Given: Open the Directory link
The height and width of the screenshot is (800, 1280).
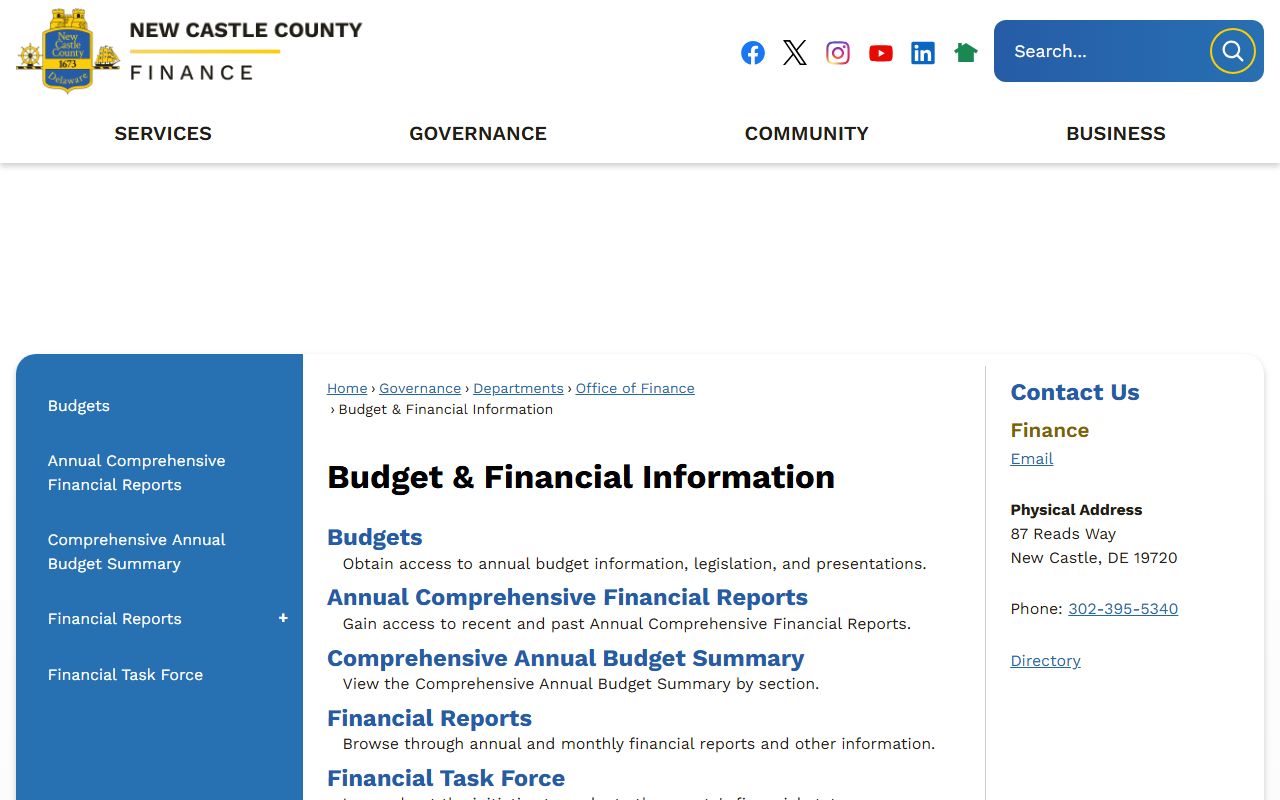Looking at the screenshot, I should [x=1046, y=661].
